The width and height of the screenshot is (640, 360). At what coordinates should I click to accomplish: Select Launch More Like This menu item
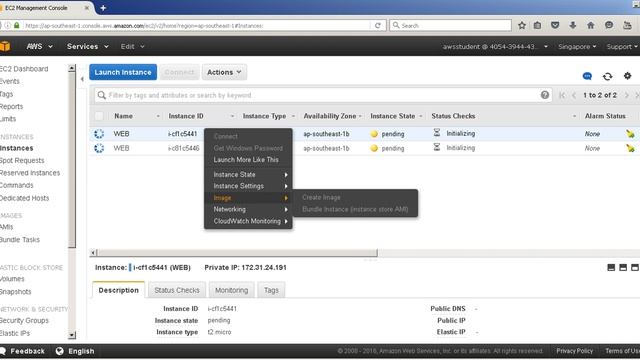246,160
